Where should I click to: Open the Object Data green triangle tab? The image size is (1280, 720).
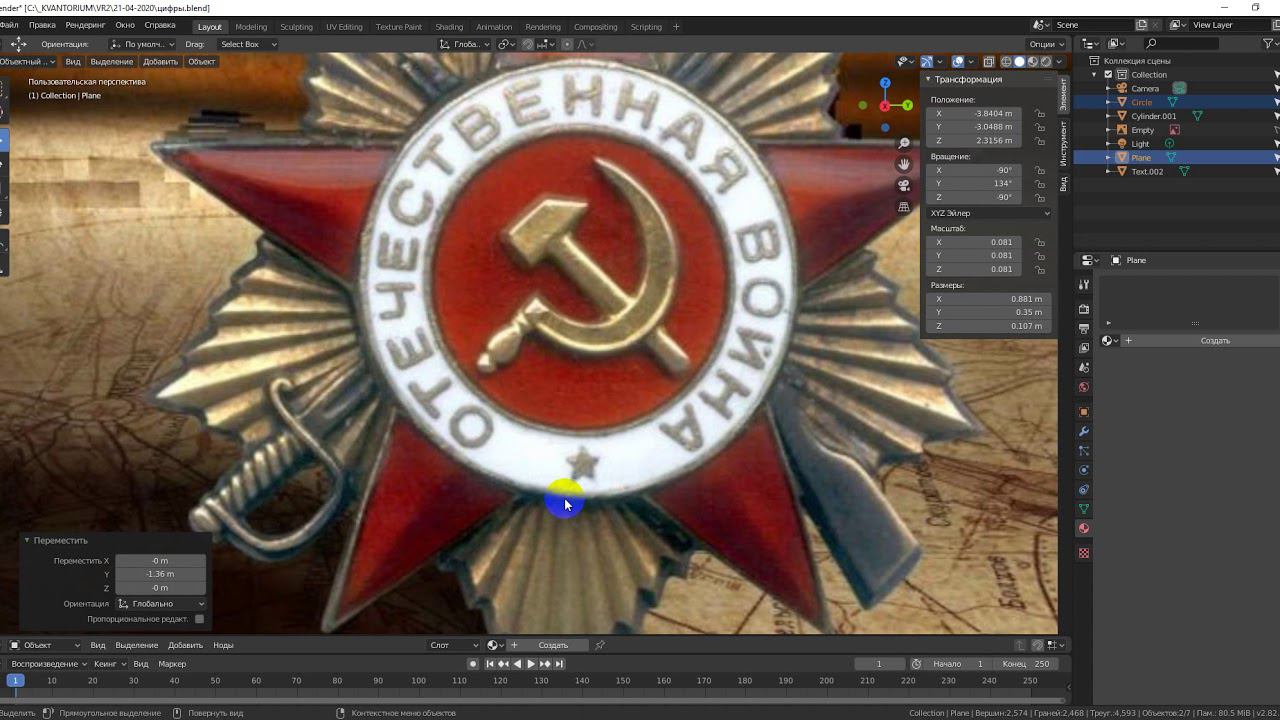[1084, 509]
